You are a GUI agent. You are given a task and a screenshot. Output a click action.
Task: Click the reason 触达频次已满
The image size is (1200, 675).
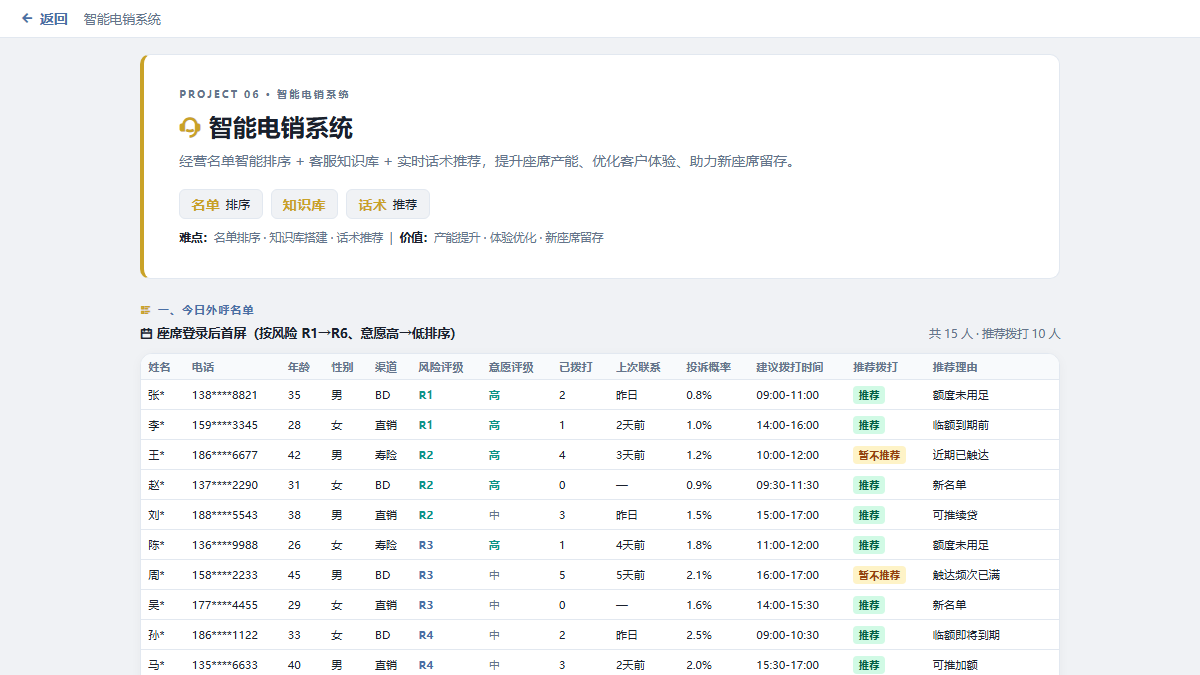pos(967,575)
